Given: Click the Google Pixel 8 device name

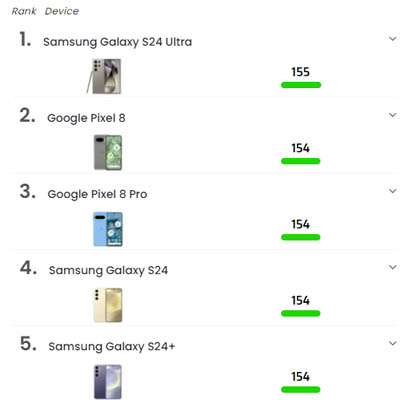Looking at the screenshot, I should click(86, 118).
